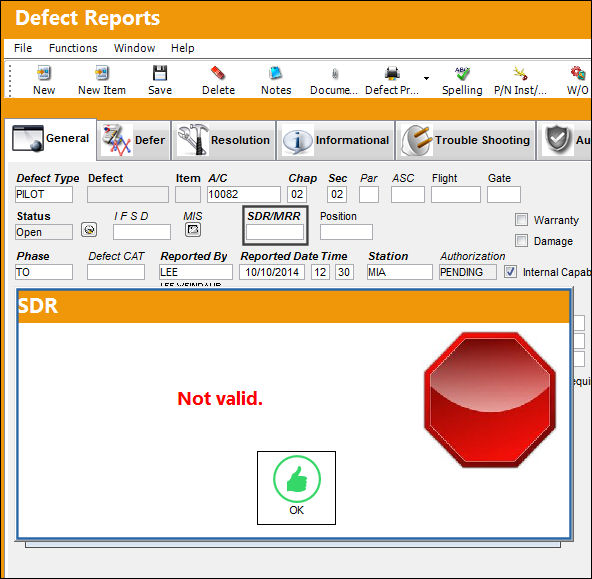Click the empty I F S D field

[x=142, y=232]
